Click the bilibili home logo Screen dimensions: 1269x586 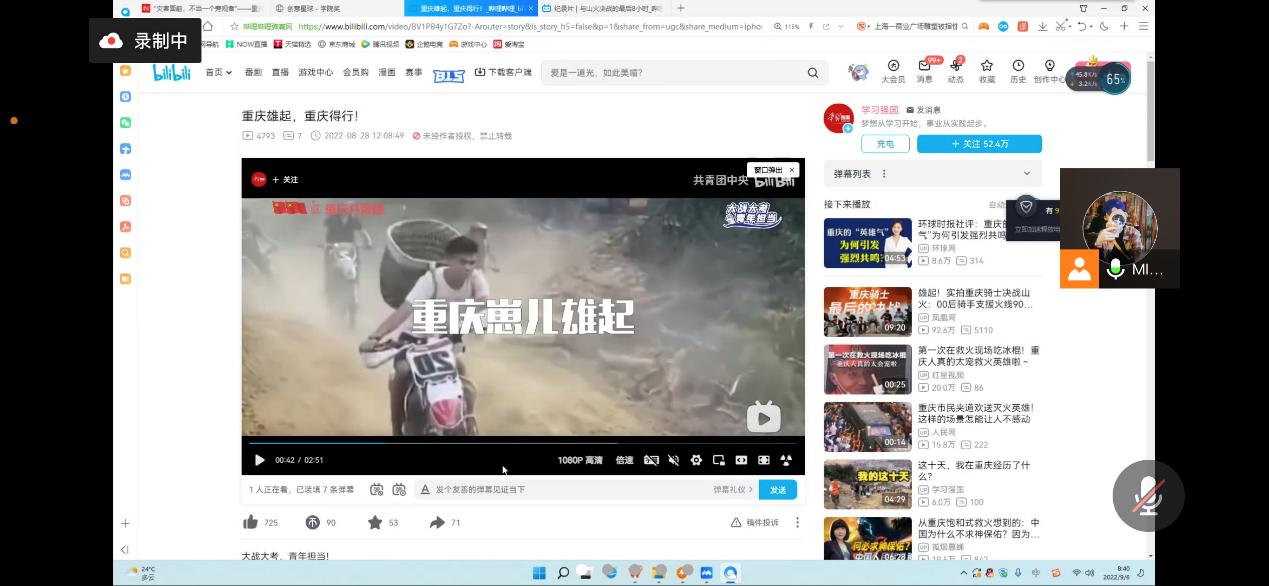171,72
